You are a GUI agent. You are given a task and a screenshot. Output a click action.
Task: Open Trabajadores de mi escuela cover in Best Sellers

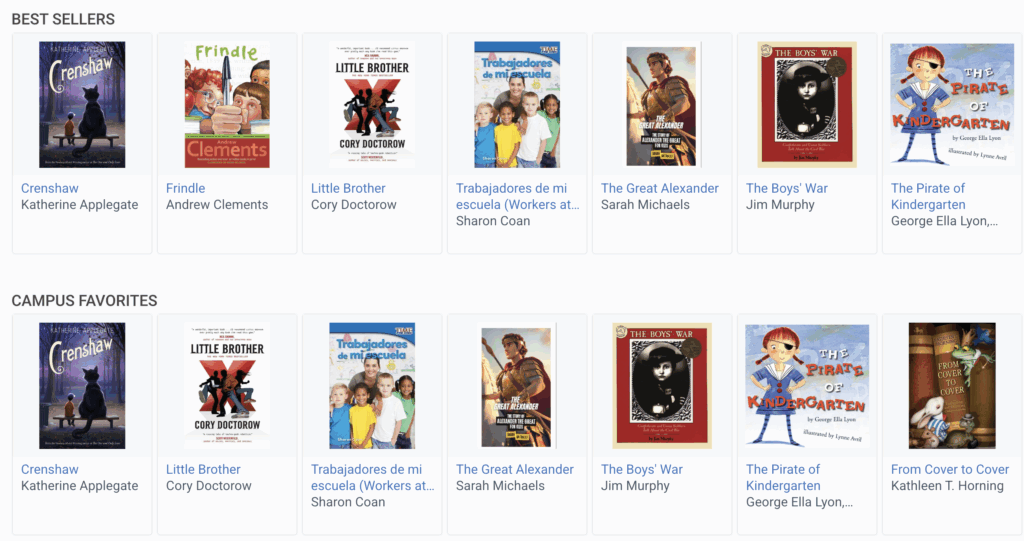(x=517, y=105)
